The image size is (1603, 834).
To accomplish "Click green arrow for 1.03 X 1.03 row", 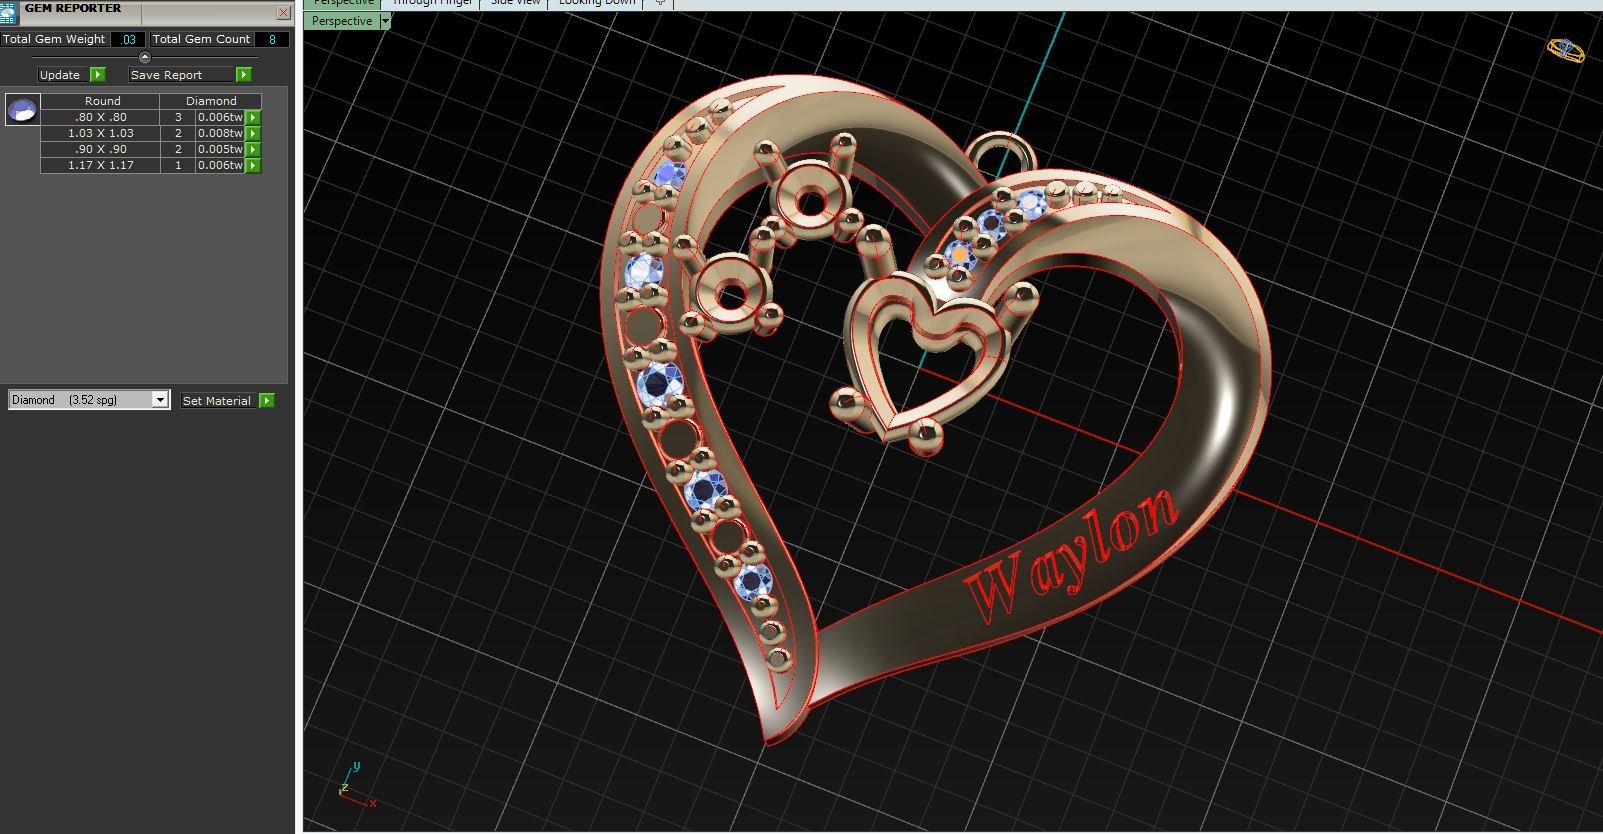I will 253,133.
